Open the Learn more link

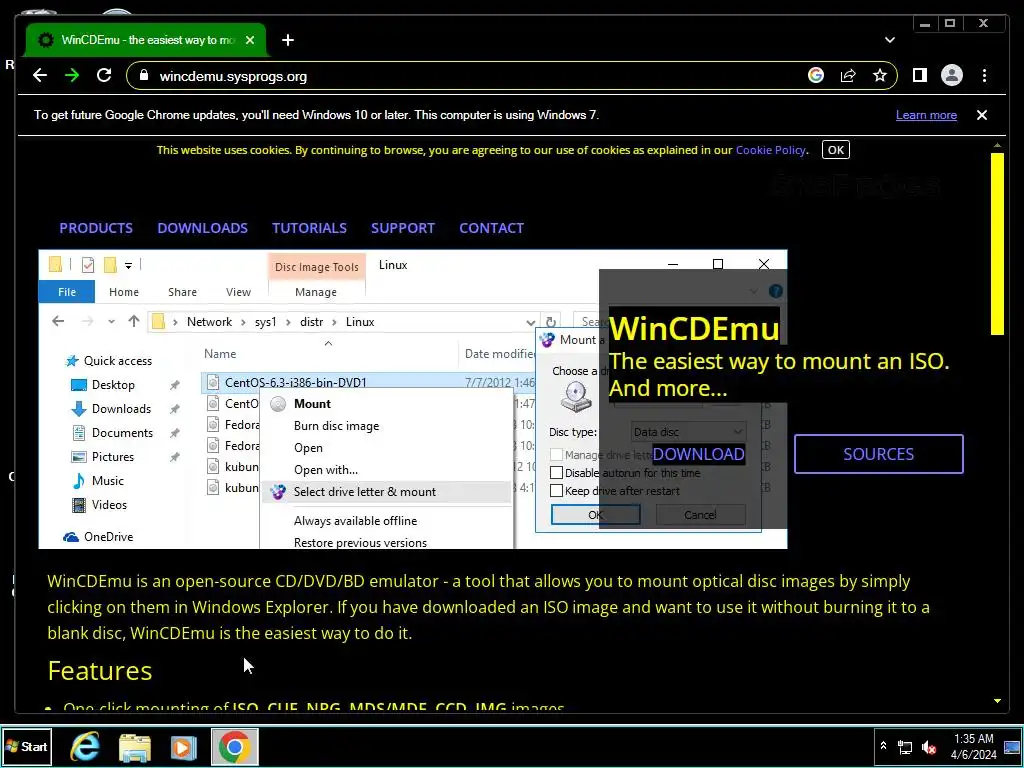coord(926,115)
